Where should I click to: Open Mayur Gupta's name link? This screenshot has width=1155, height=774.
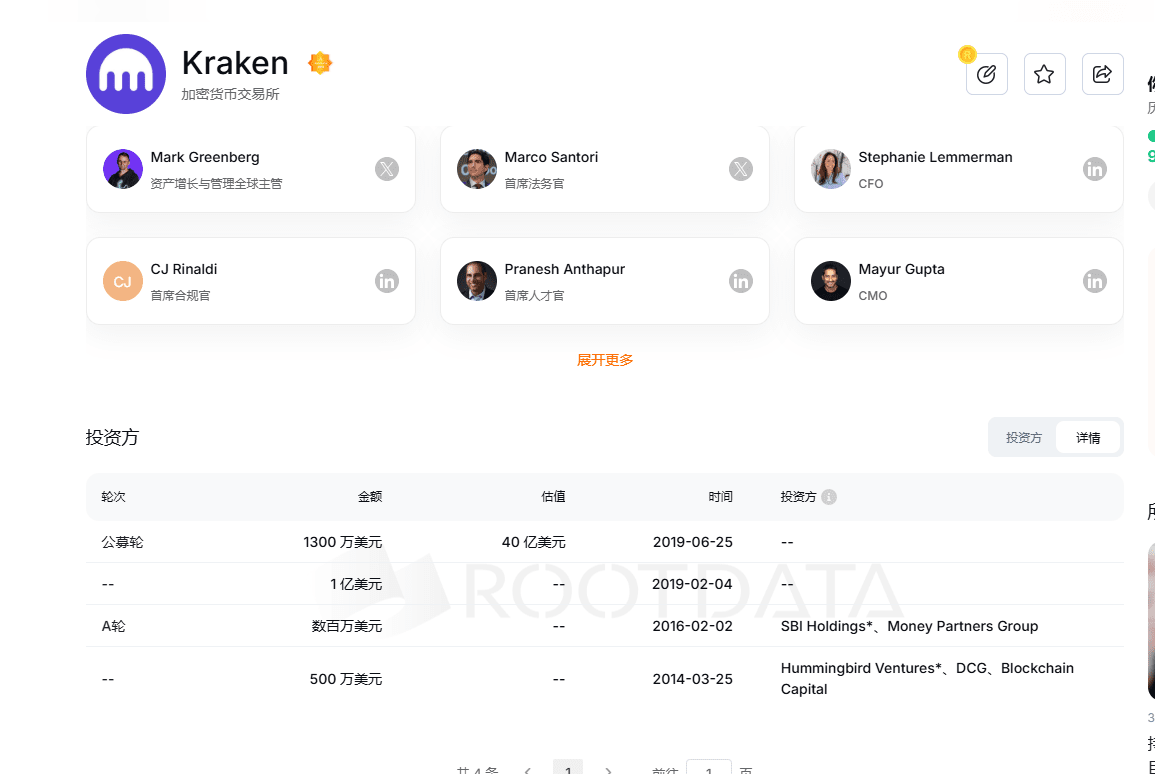point(902,270)
